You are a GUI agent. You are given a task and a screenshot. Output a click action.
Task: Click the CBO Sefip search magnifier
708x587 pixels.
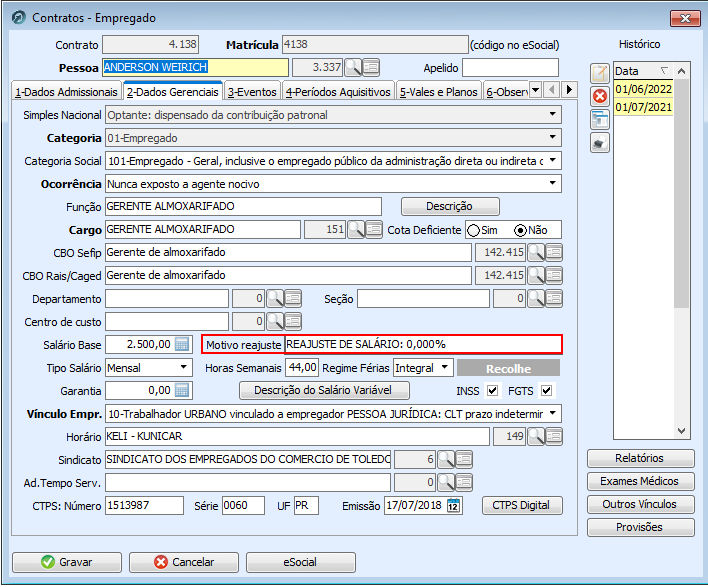pyautogui.click(x=536, y=252)
